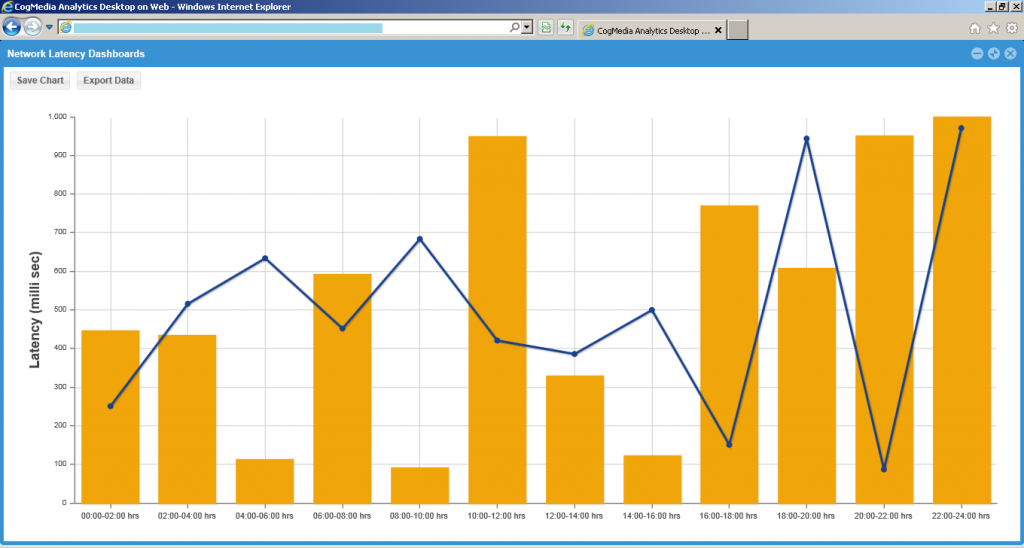Click the compatibility view icon
This screenshot has width=1024, height=548.
click(x=546, y=27)
